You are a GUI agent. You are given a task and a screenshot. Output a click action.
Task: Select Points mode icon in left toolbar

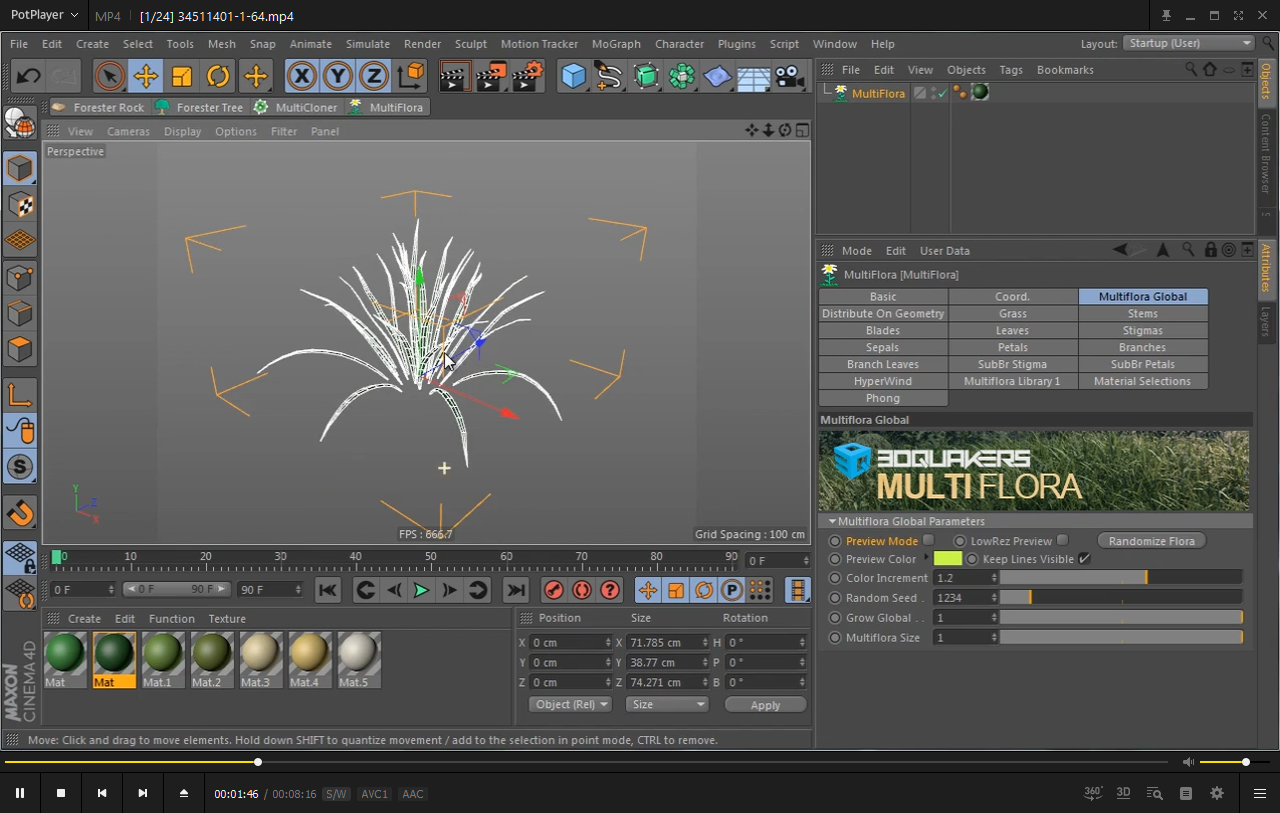click(20, 277)
